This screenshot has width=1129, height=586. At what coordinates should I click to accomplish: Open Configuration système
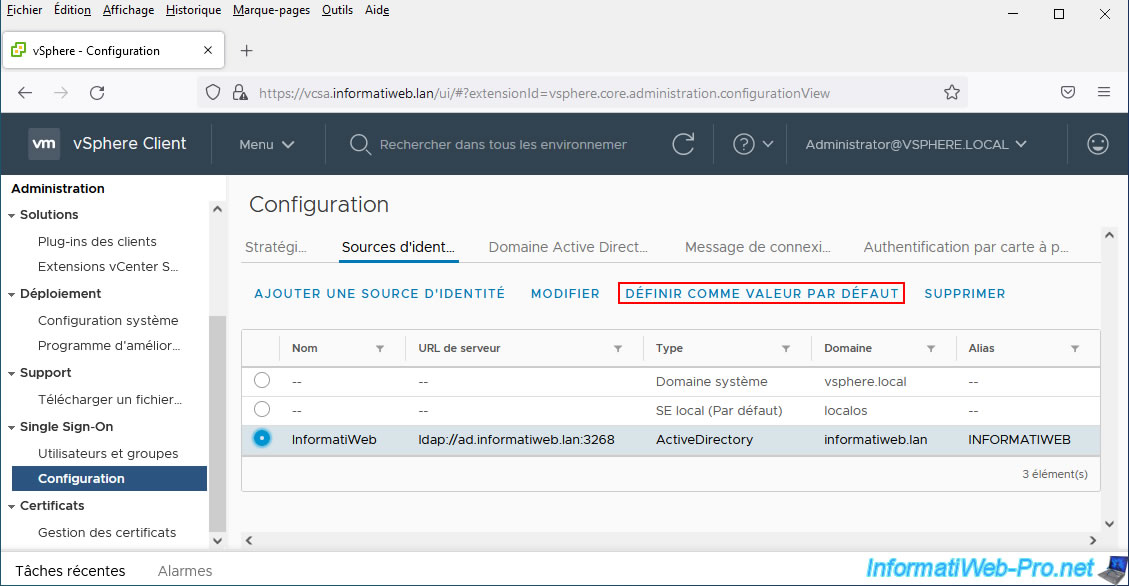coord(108,320)
